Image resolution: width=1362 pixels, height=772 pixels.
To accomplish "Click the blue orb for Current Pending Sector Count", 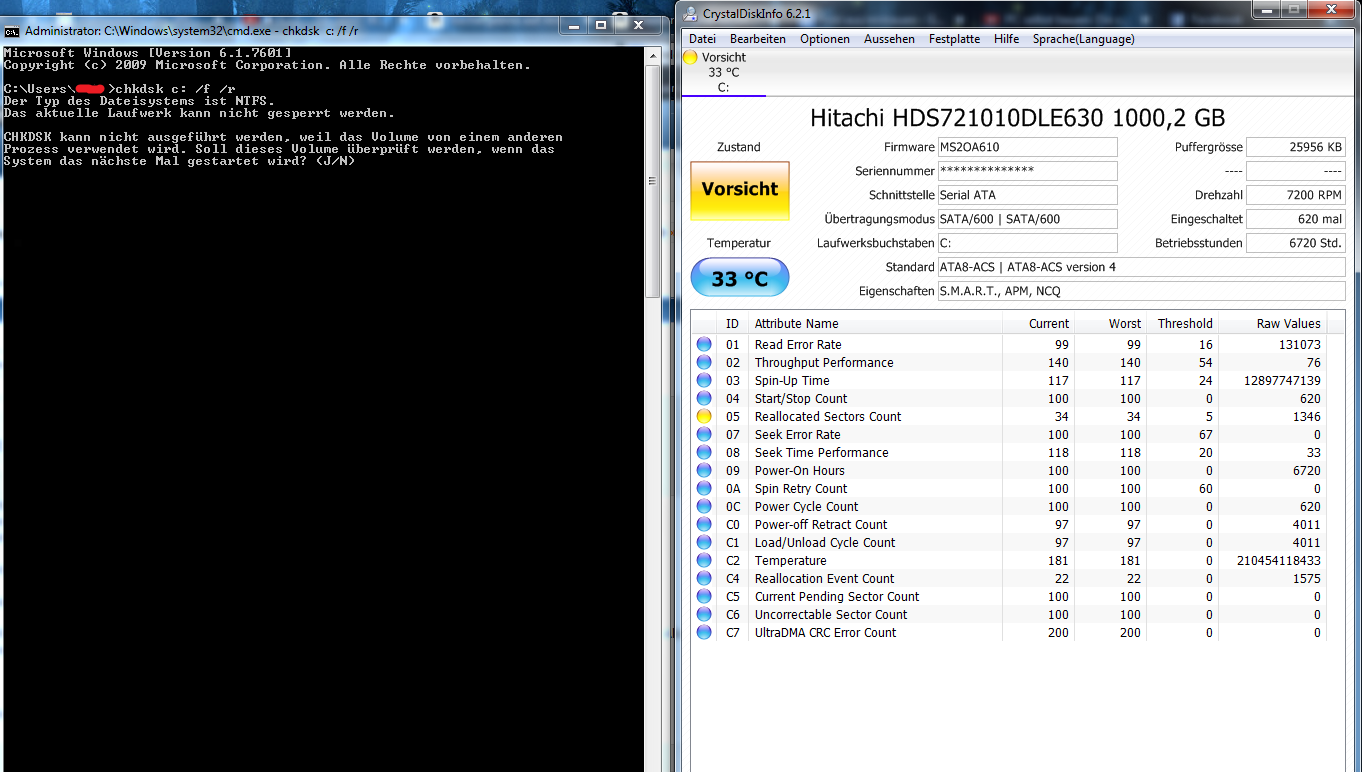I will point(704,596).
